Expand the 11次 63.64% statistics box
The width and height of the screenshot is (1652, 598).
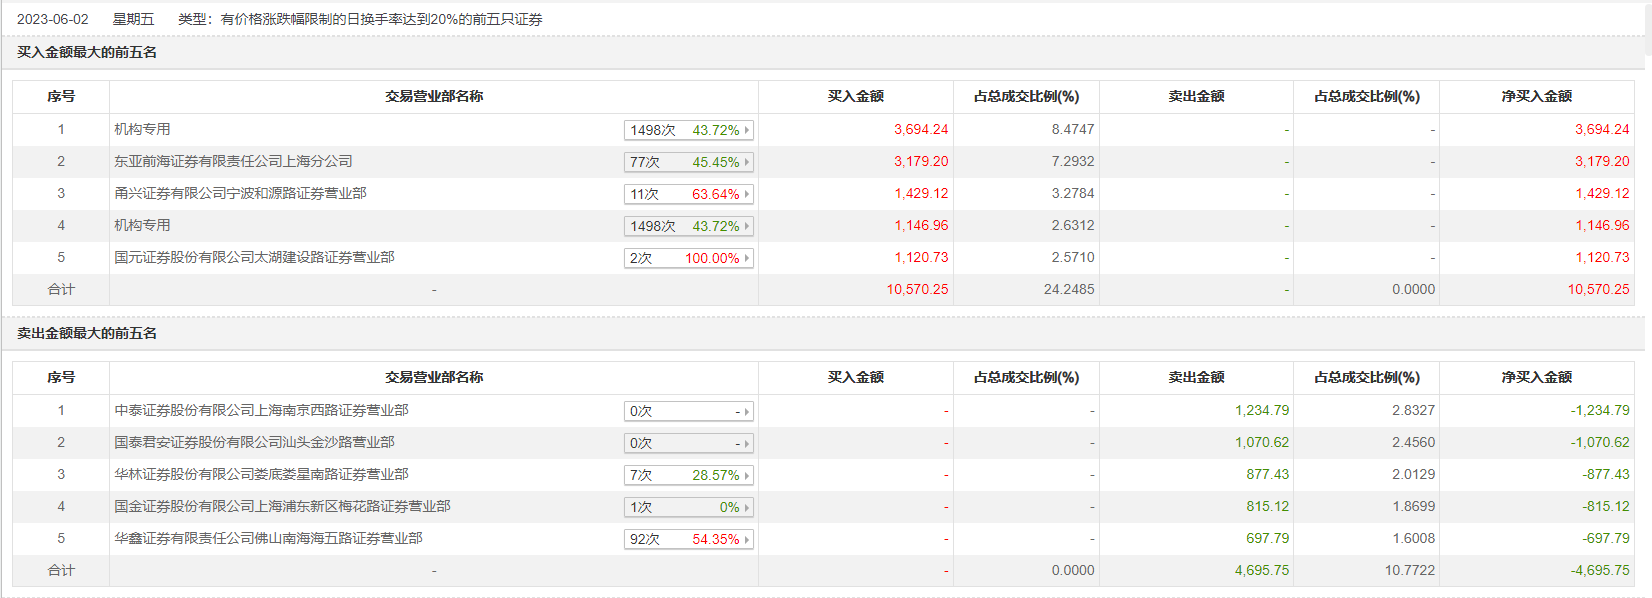click(x=688, y=194)
